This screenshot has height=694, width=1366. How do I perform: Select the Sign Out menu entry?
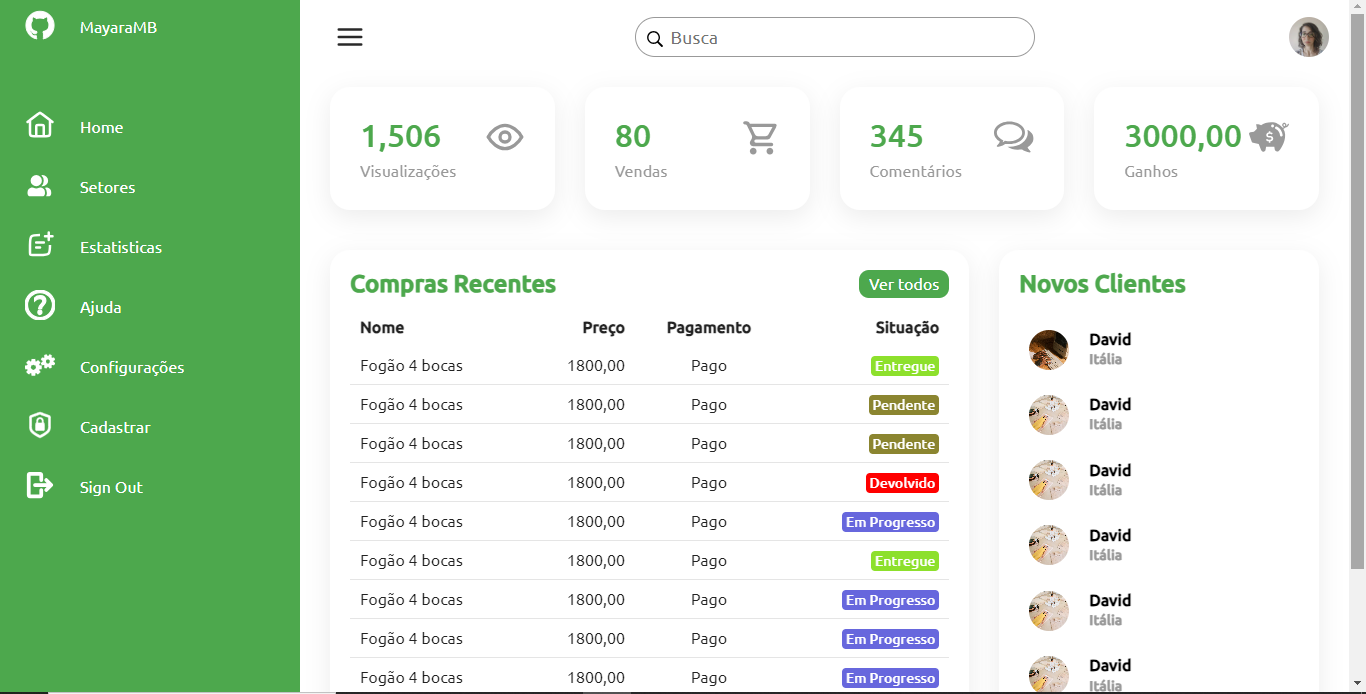pyautogui.click(x=110, y=487)
